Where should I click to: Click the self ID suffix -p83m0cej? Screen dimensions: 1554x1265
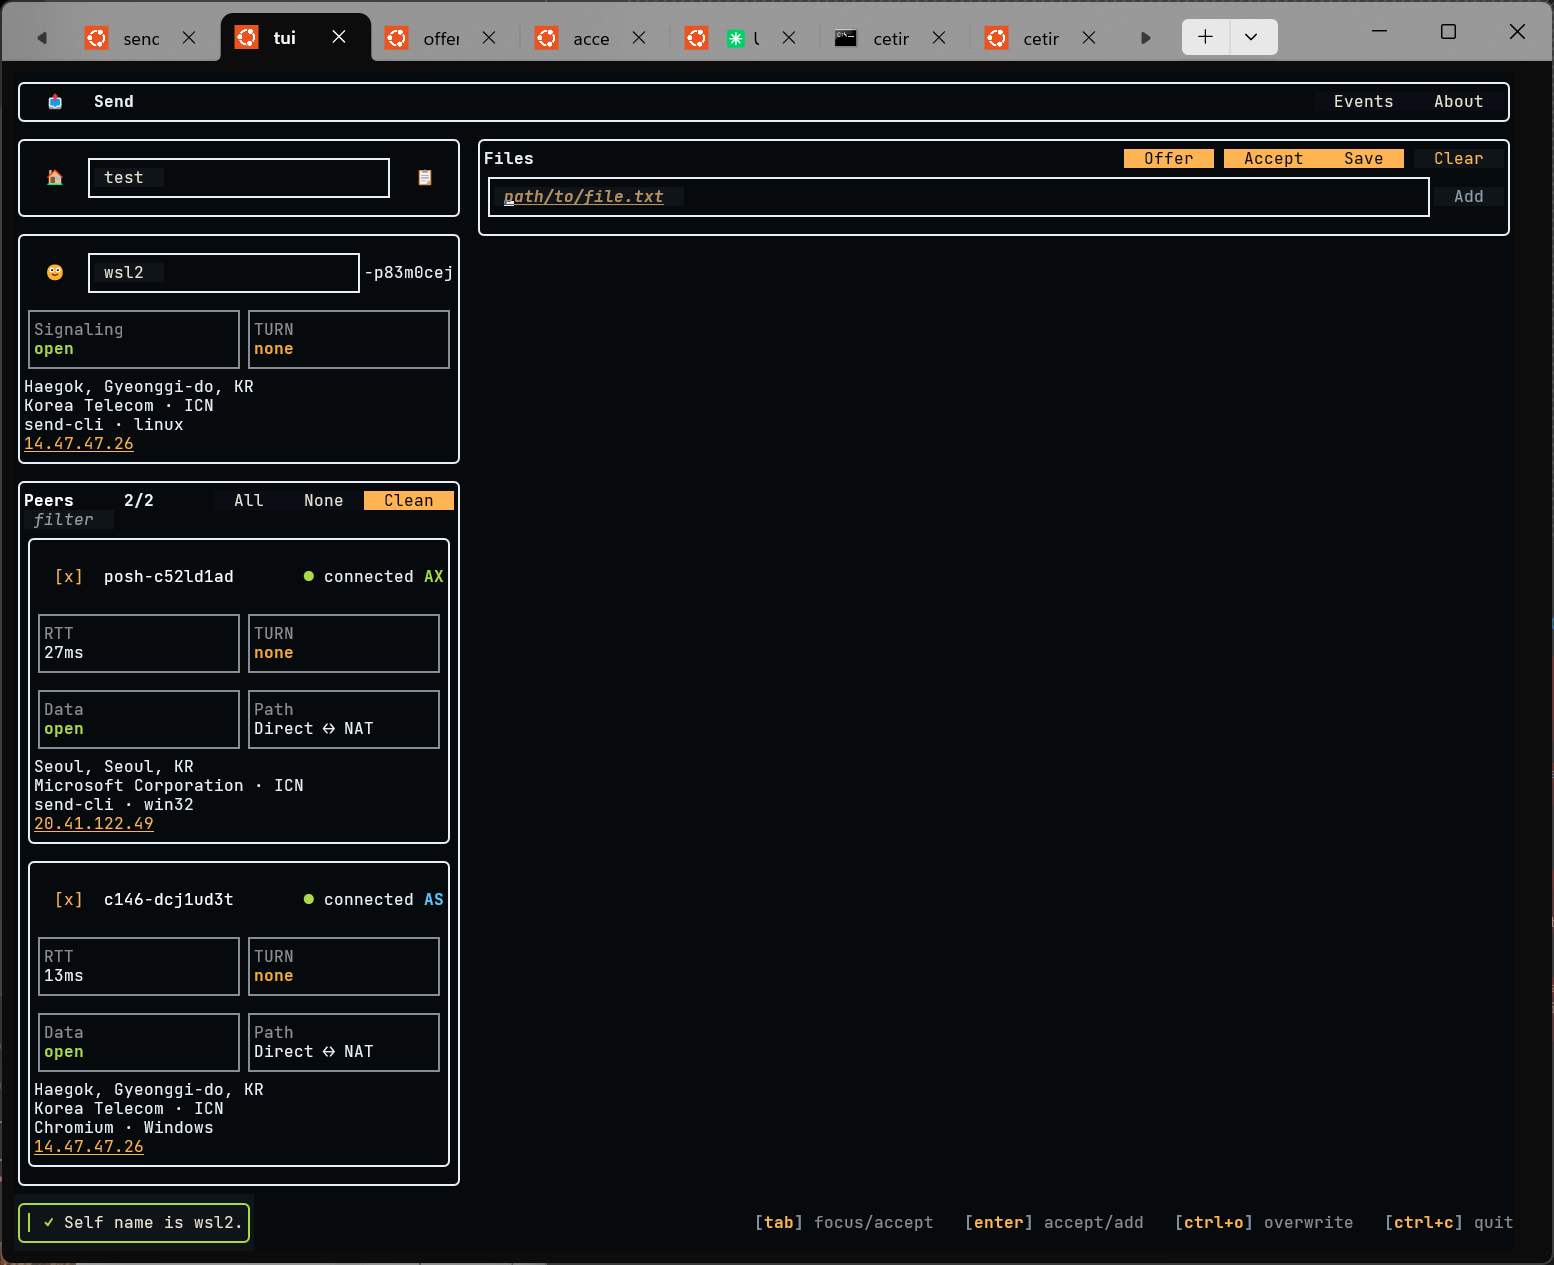coord(409,273)
